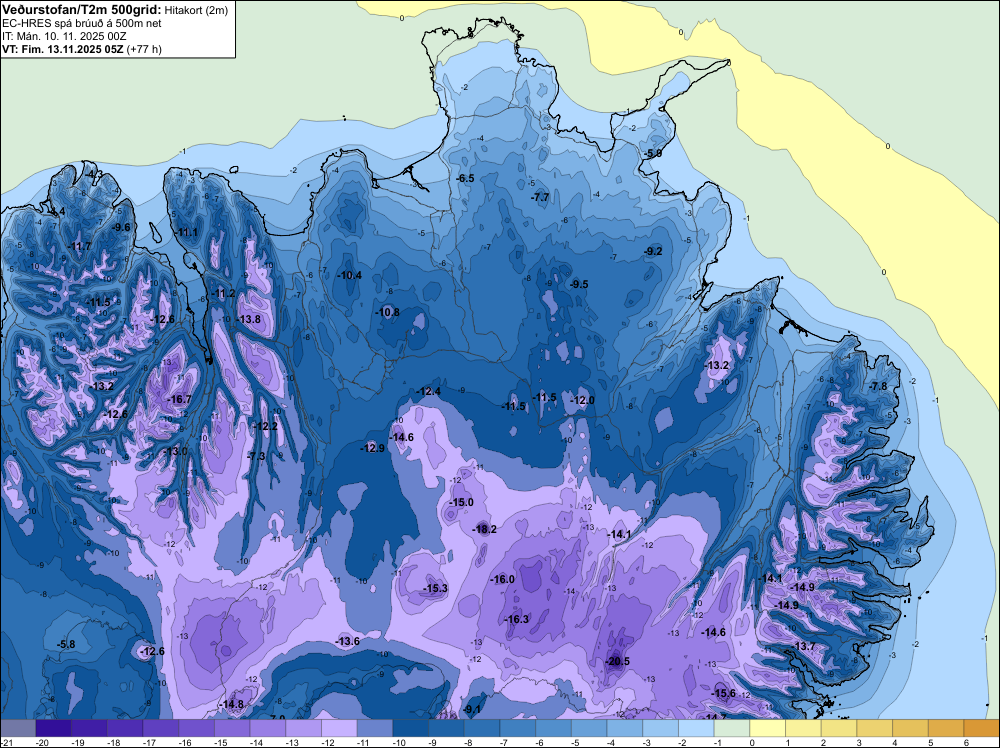Click the -18.2 temperature label
Screen dimensions: 1000x748
pyautogui.click(x=484, y=529)
